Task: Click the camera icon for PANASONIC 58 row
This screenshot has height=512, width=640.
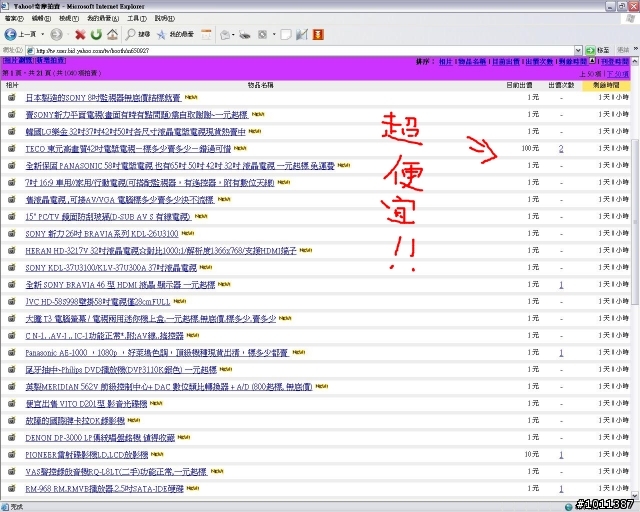Action: coord(12,165)
